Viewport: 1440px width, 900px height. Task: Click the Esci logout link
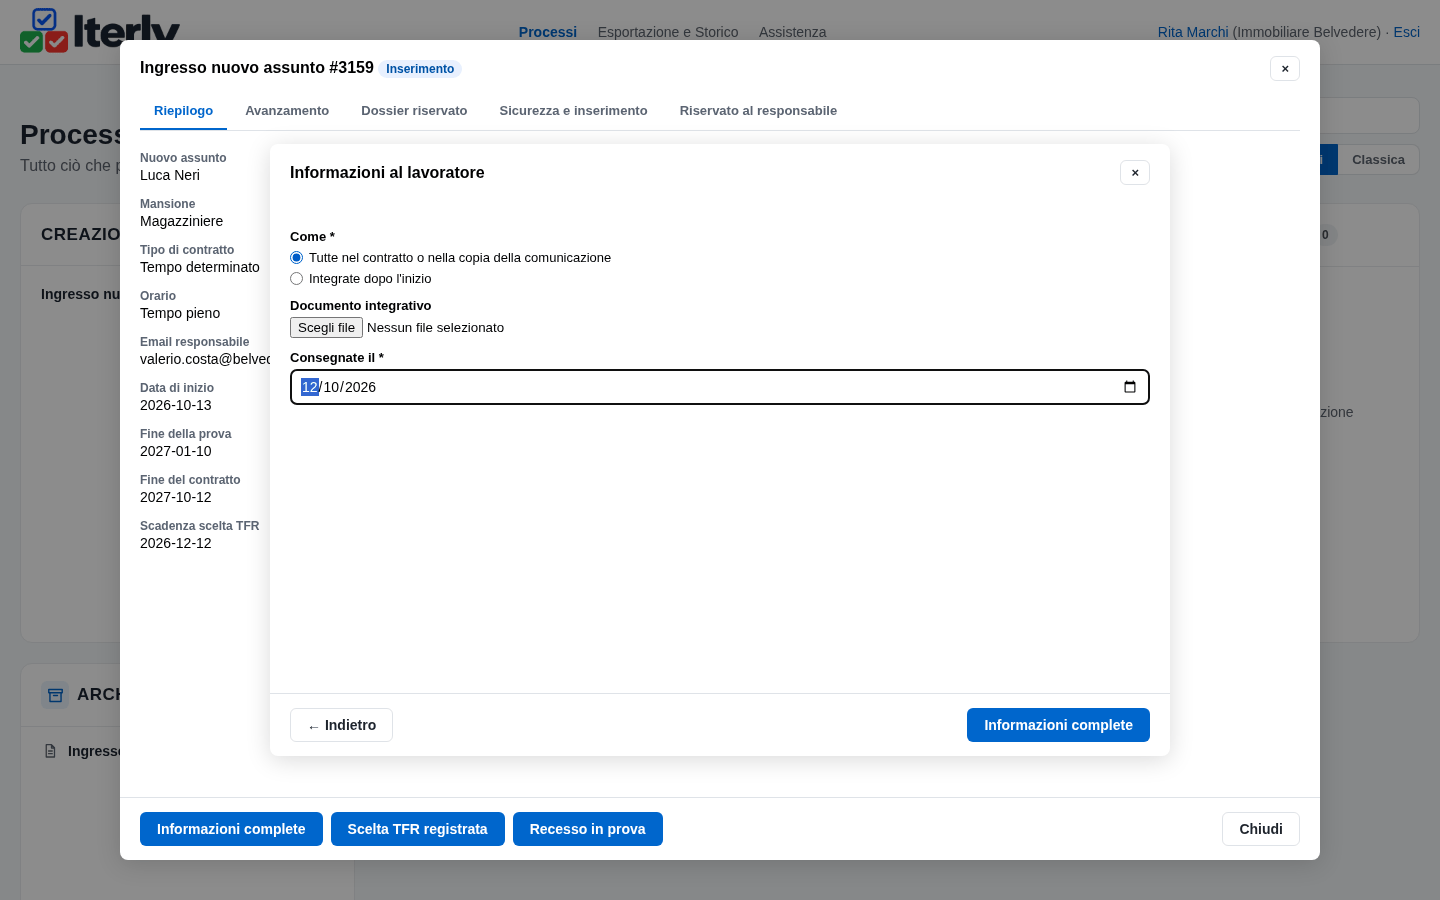point(1406,32)
